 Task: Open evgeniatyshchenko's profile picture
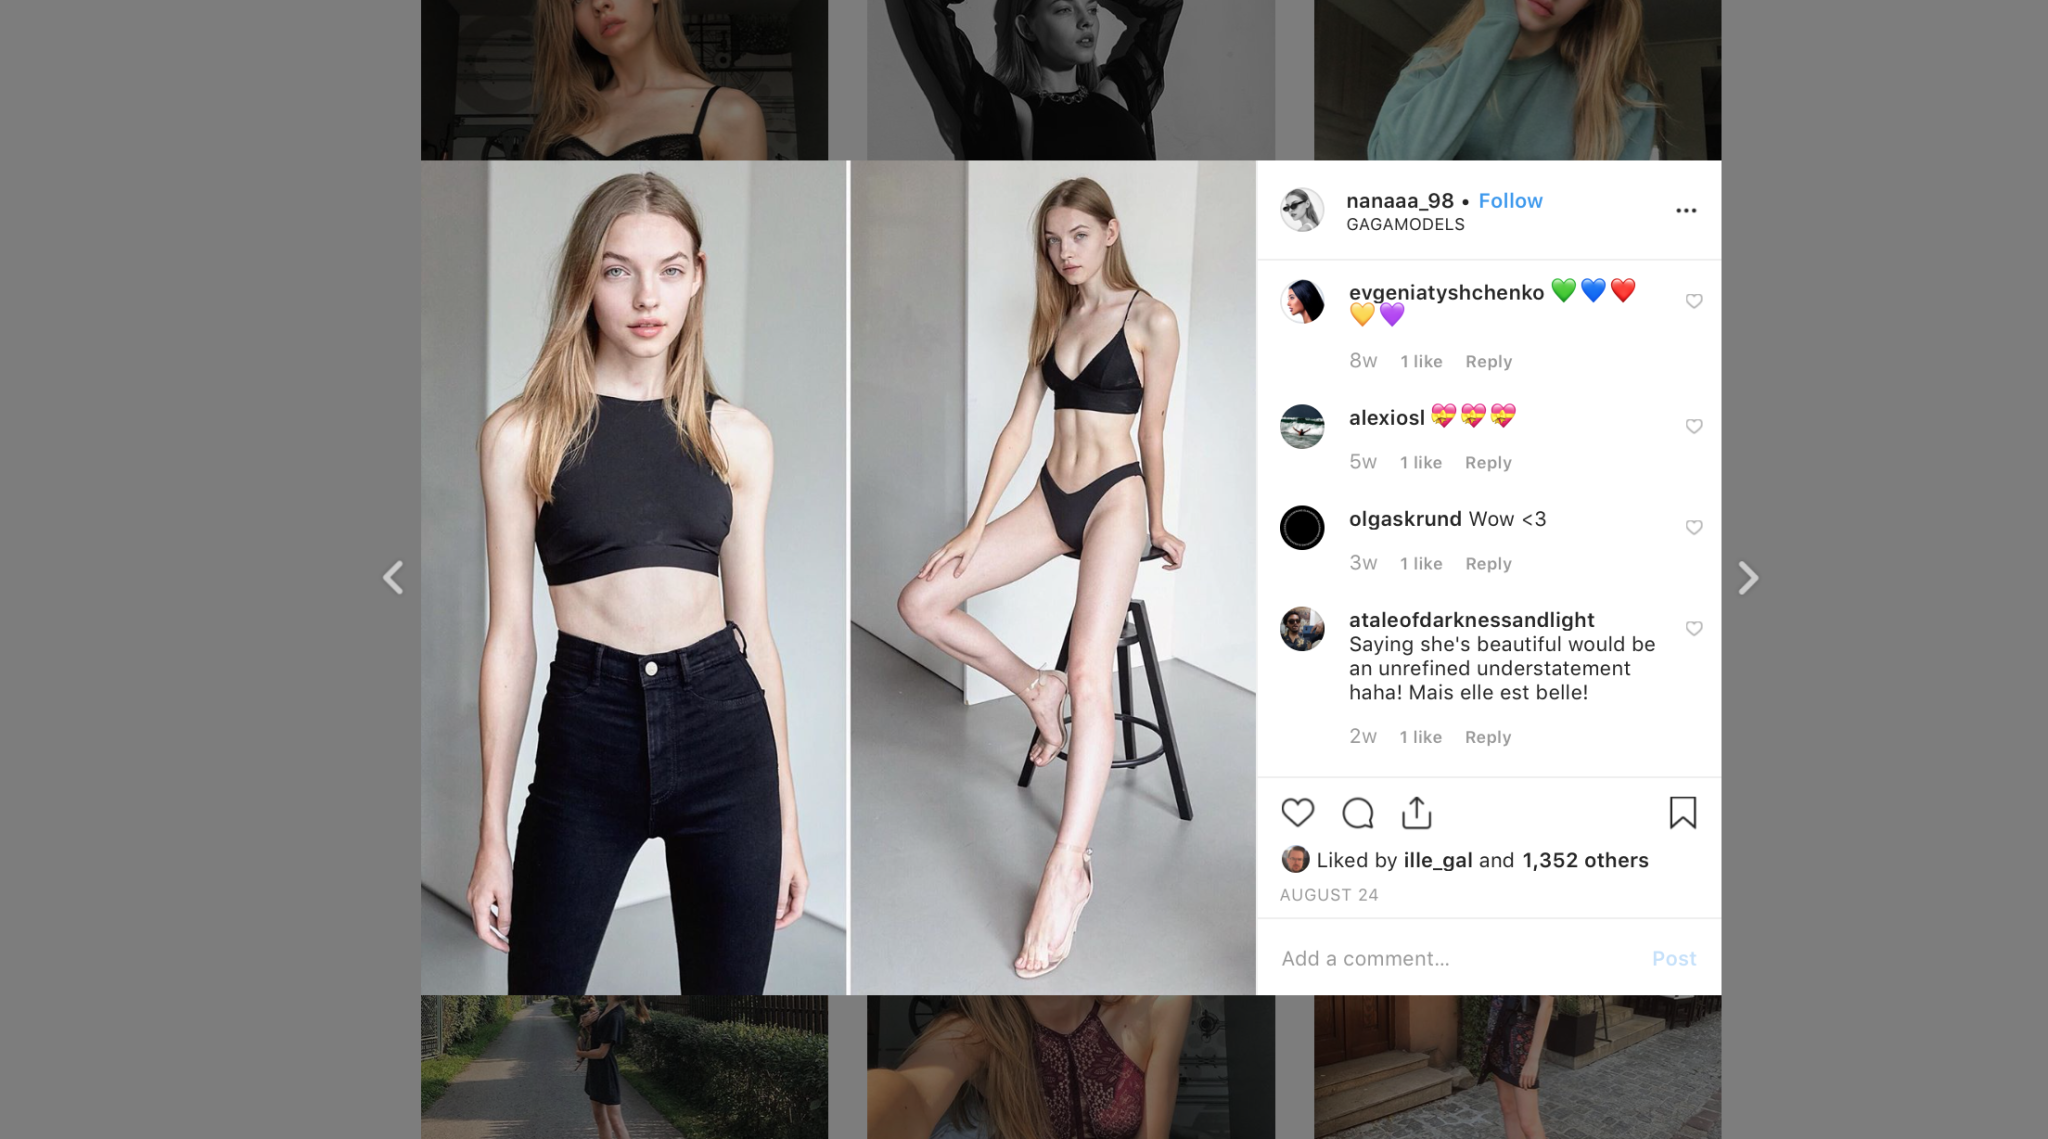click(x=1302, y=301)
